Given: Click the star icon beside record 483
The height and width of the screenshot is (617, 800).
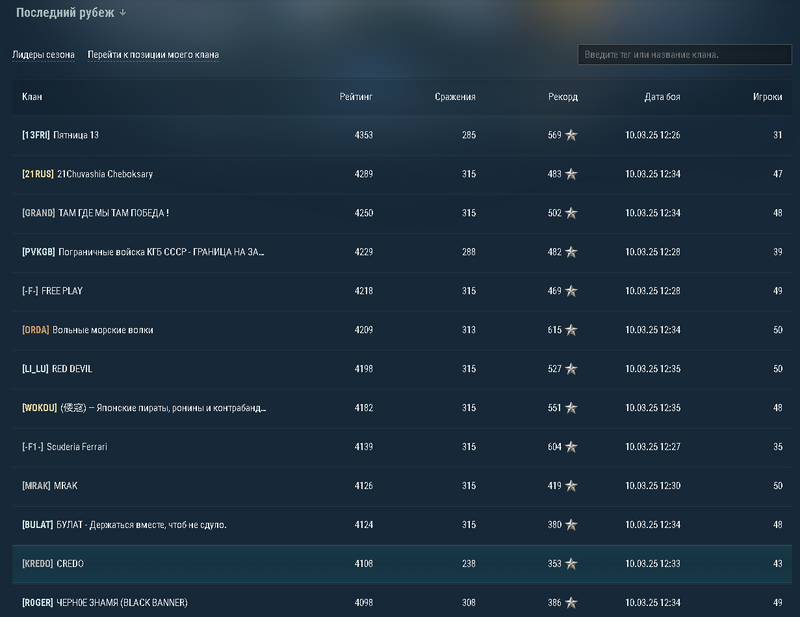Looking at the screenshot, I should [571, 174].
